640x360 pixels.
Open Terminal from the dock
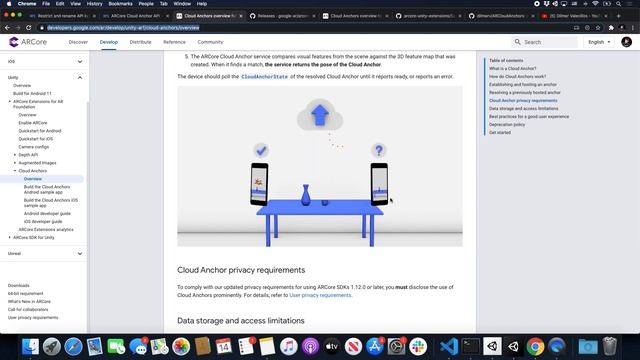[471, 347]
